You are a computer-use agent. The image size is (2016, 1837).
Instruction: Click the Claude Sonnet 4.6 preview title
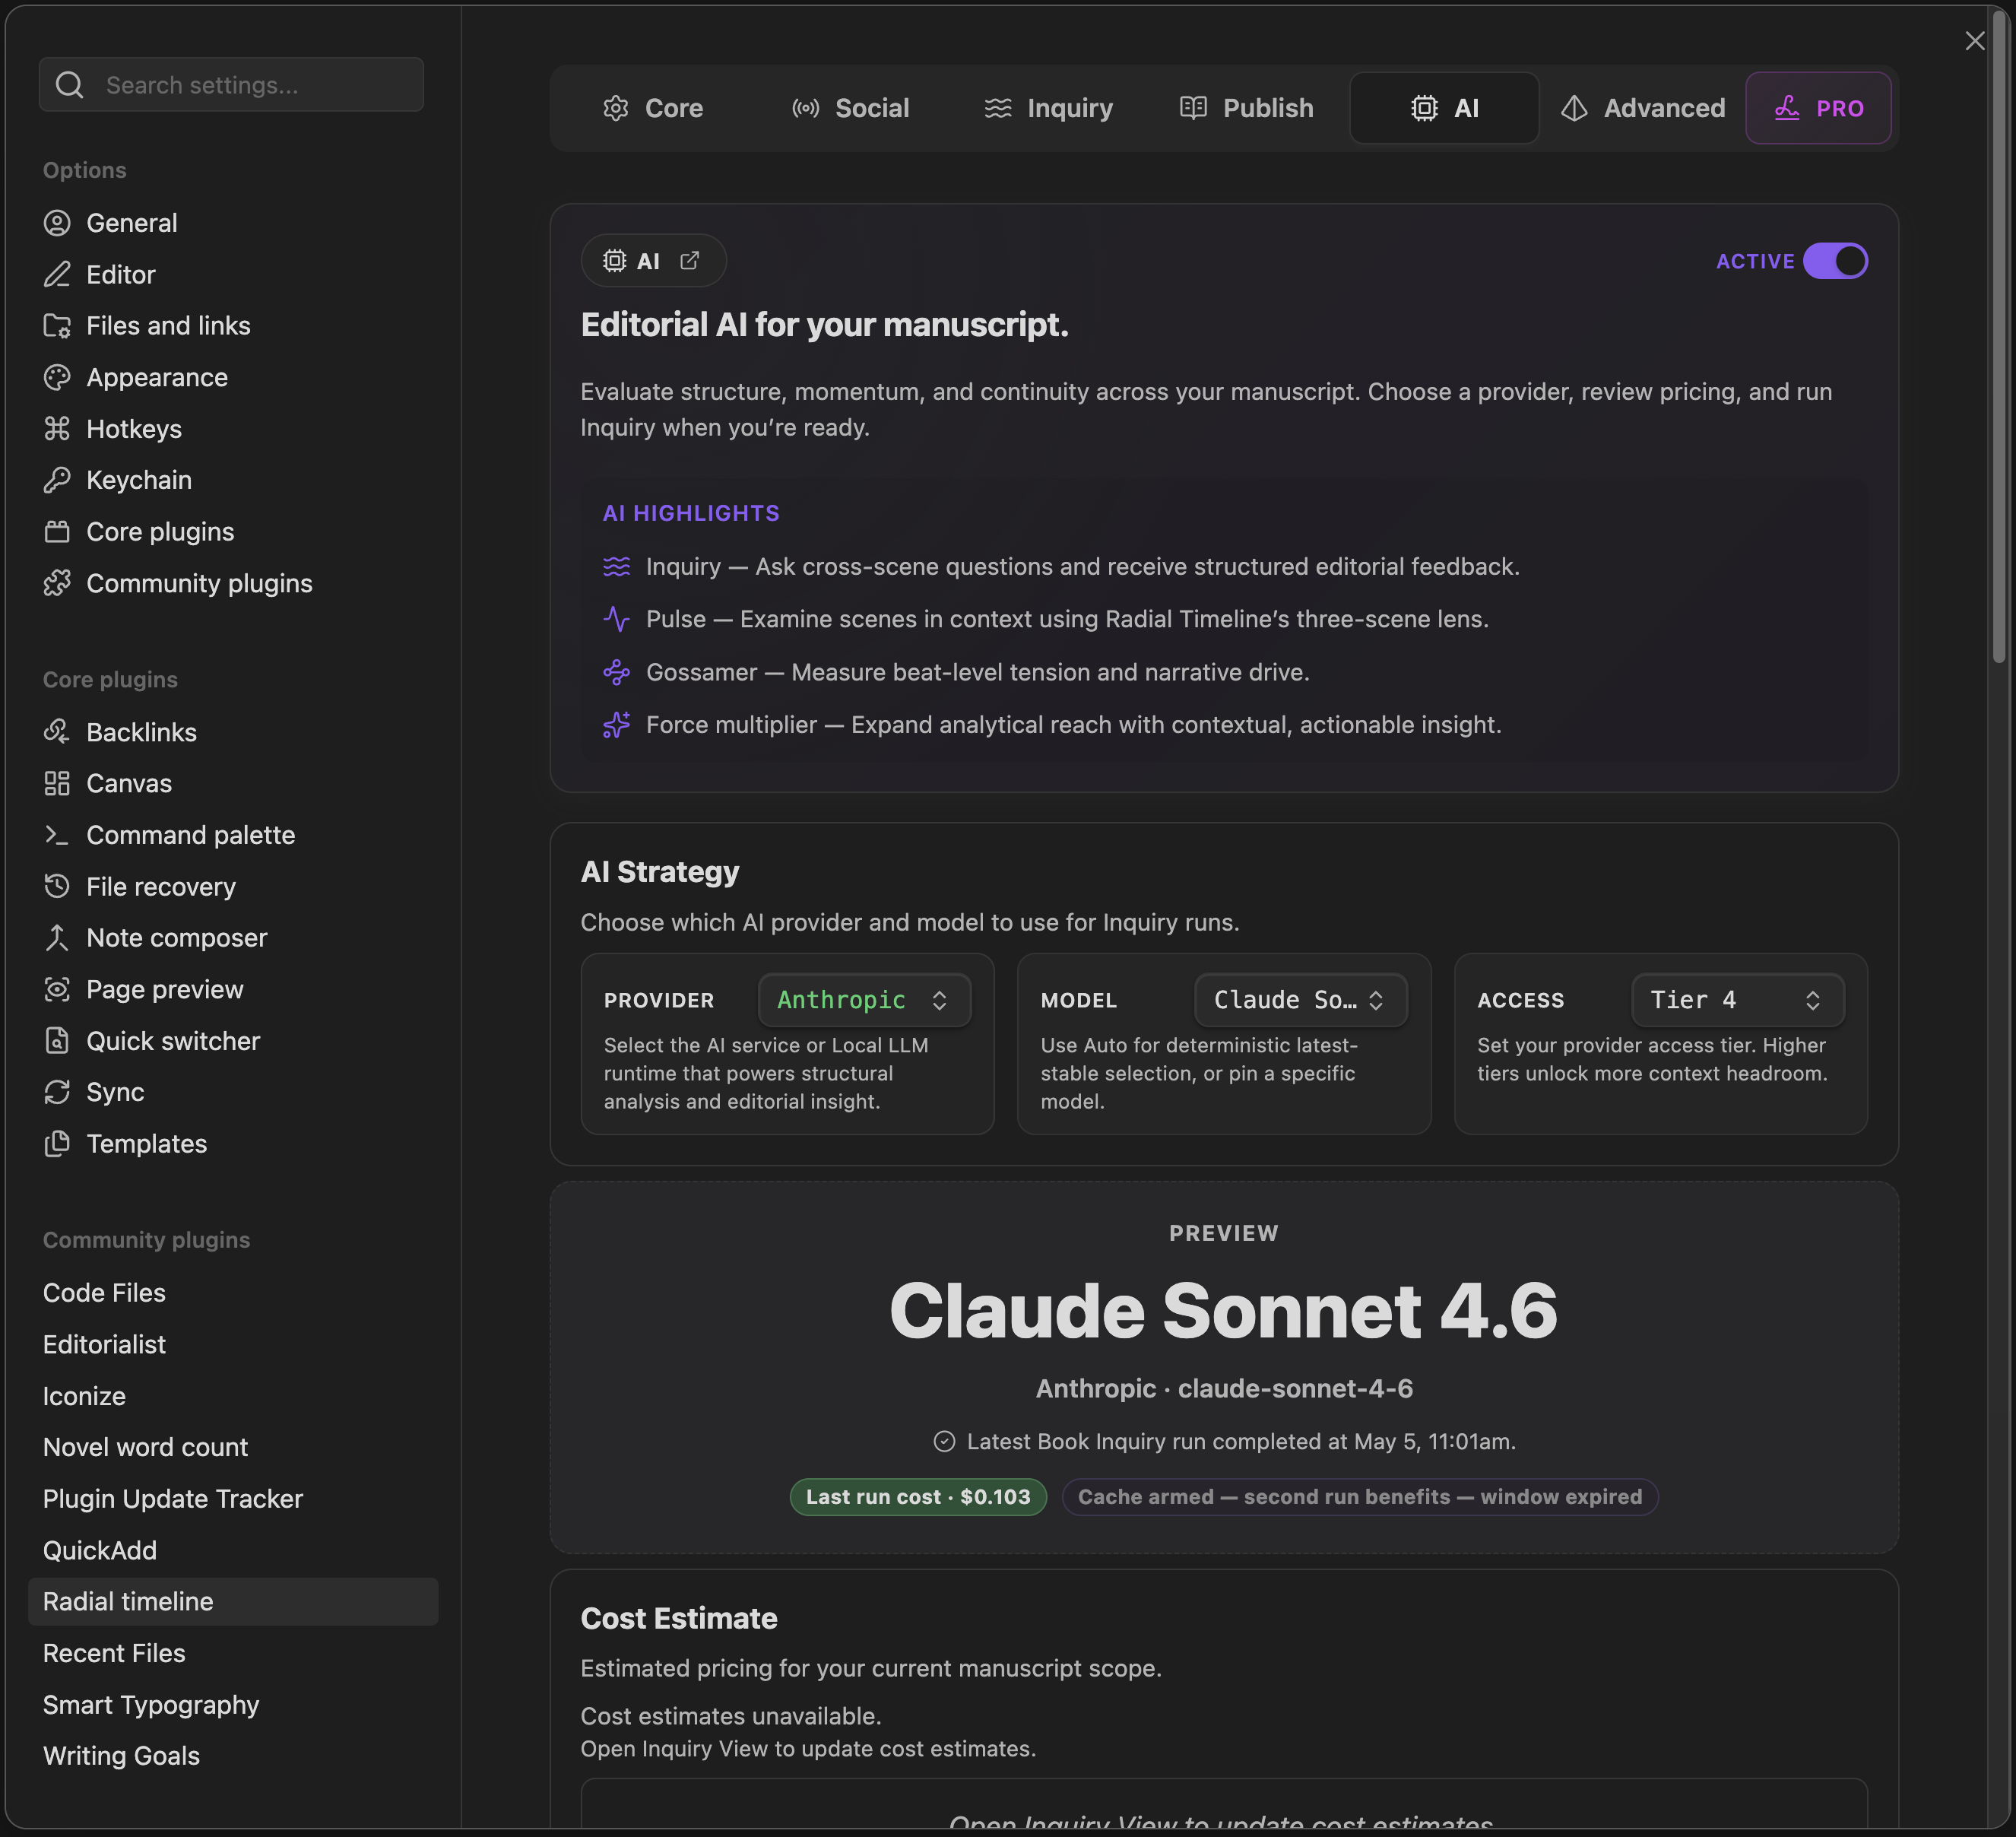1224,1310
